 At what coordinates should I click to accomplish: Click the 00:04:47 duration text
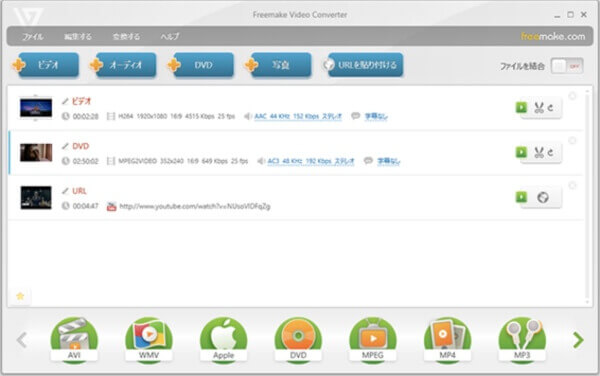pyautogui.click(x=86, y=206)
